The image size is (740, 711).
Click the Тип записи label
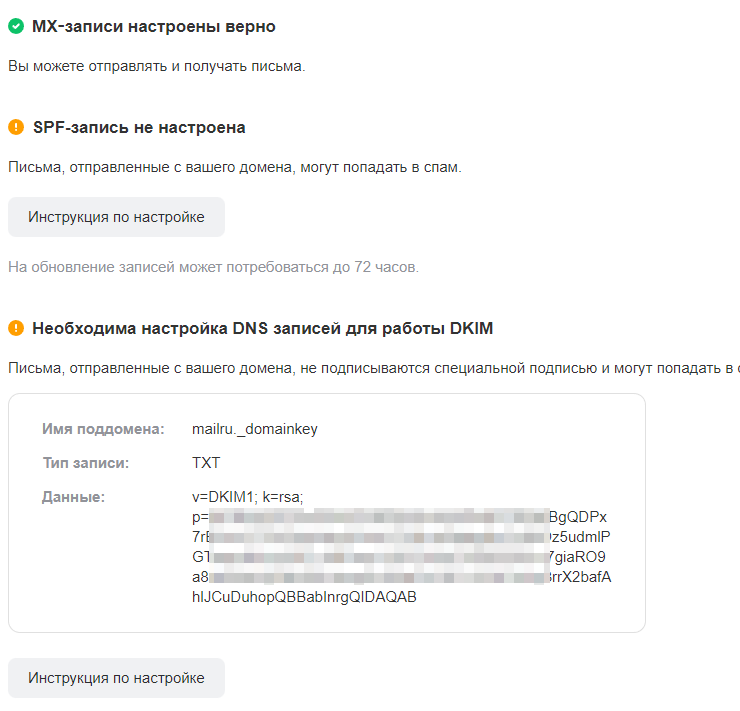tap(86, 463)
